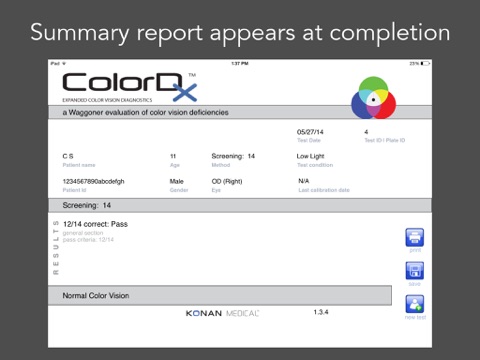
Task: Click the 'Low Light' test condition
Action: tap(310, 156)
